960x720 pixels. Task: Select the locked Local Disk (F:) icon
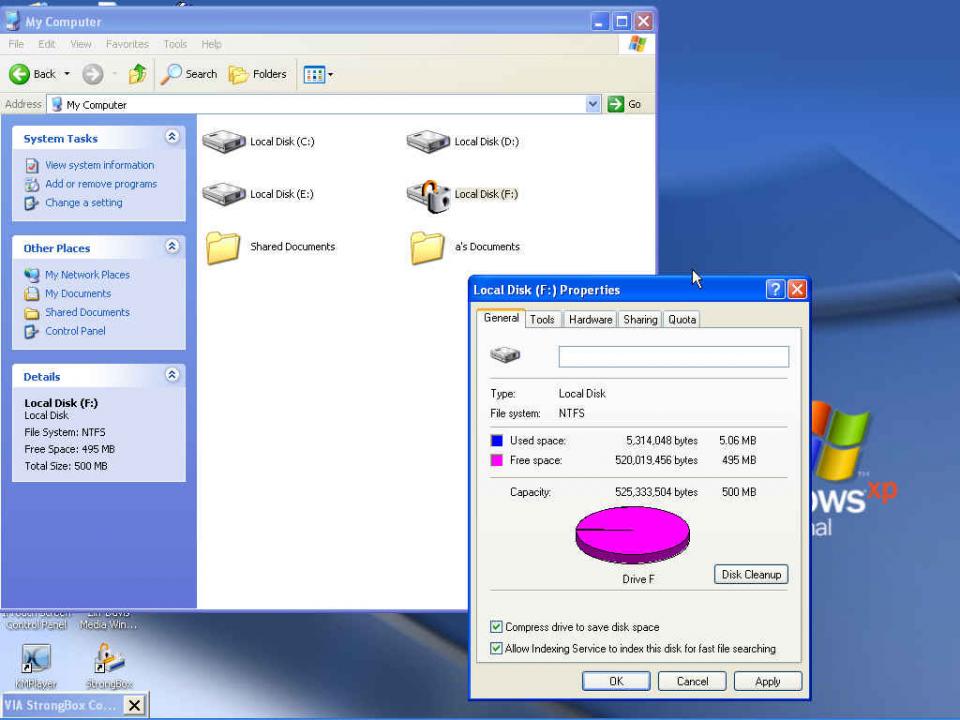pos(428,193)
